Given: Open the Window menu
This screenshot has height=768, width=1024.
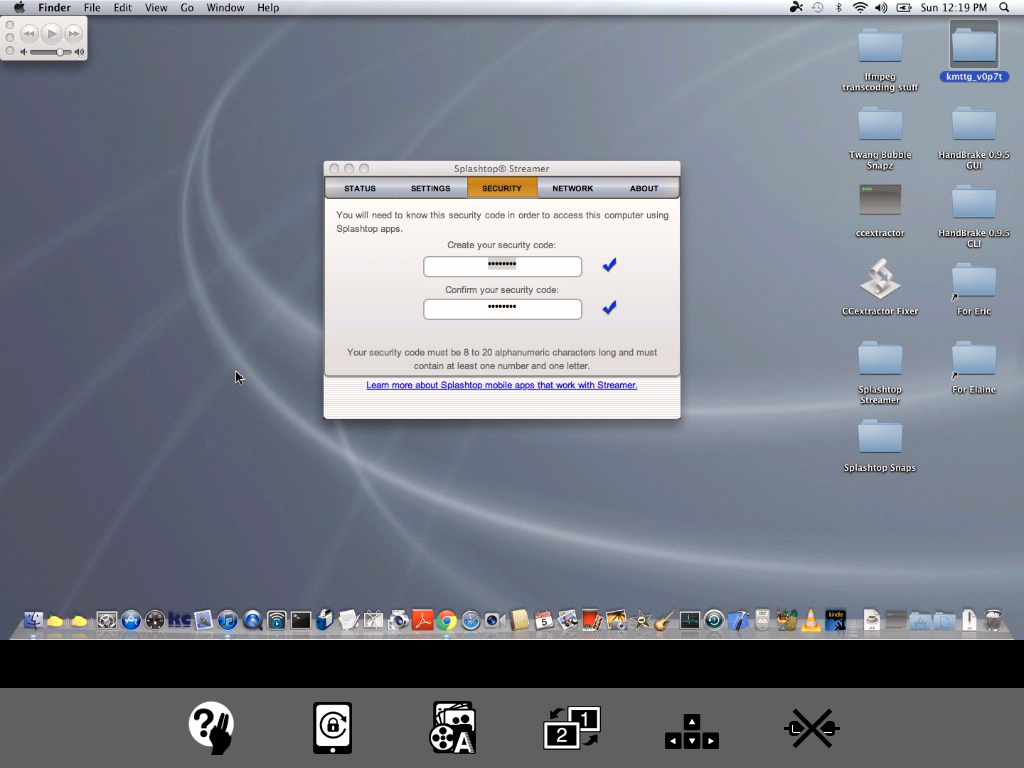Looking at the screenshot, I should [225, 7].
